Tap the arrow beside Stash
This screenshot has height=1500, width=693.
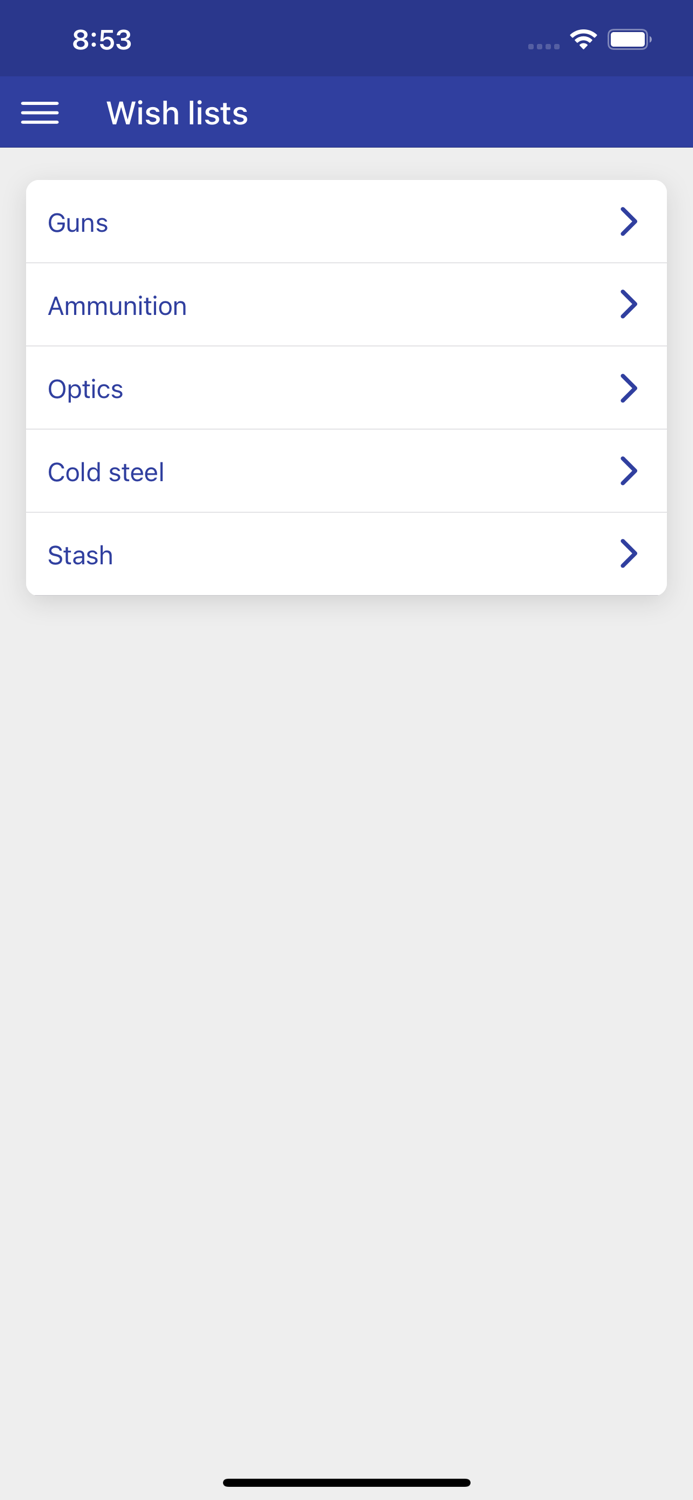pyautogui.click(x=628, y=554)
